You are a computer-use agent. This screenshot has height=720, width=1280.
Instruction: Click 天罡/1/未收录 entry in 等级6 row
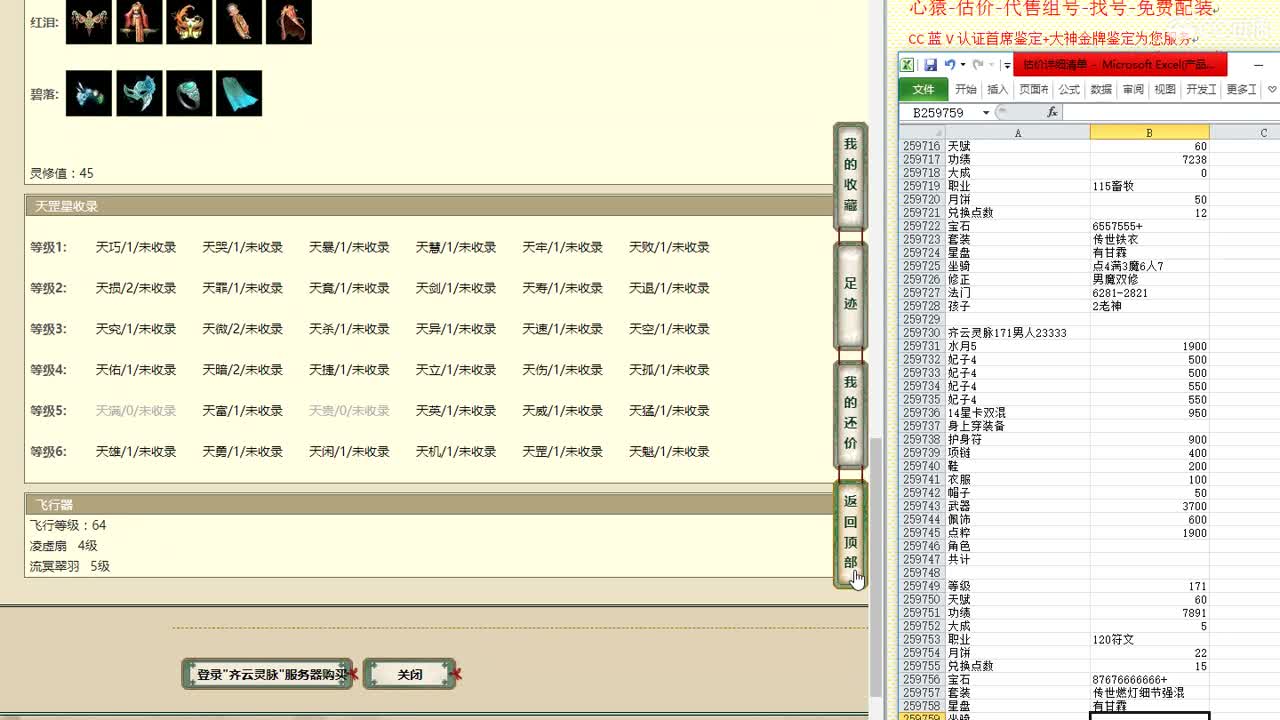563,452
